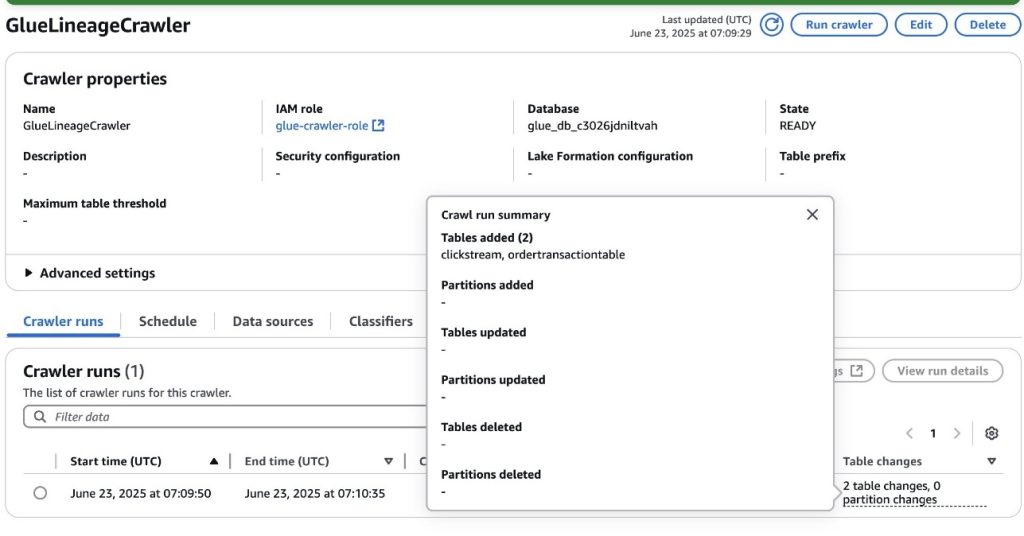Click Edit button for crawler
The image size is (1024, 536).
921,25
